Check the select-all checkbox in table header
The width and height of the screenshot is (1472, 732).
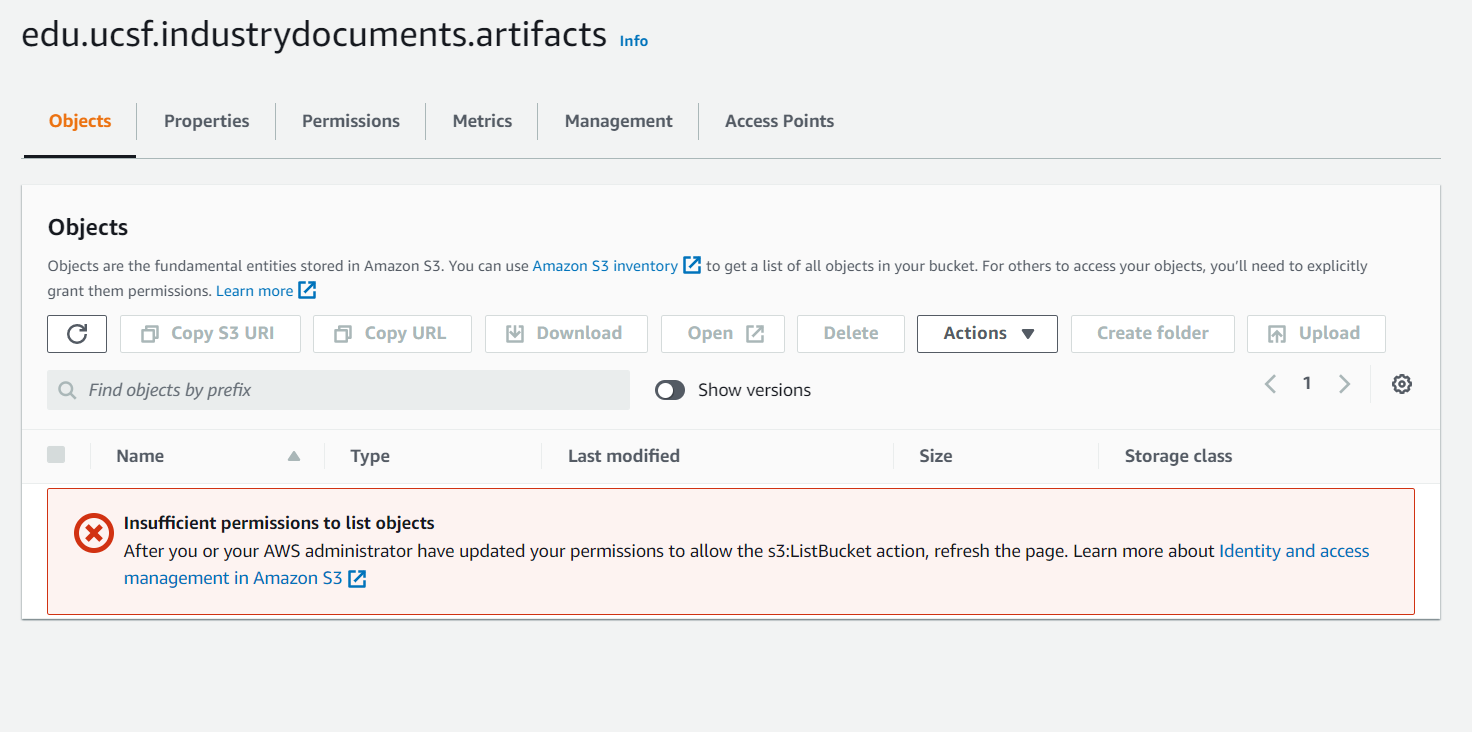click(x=56, y=455)
